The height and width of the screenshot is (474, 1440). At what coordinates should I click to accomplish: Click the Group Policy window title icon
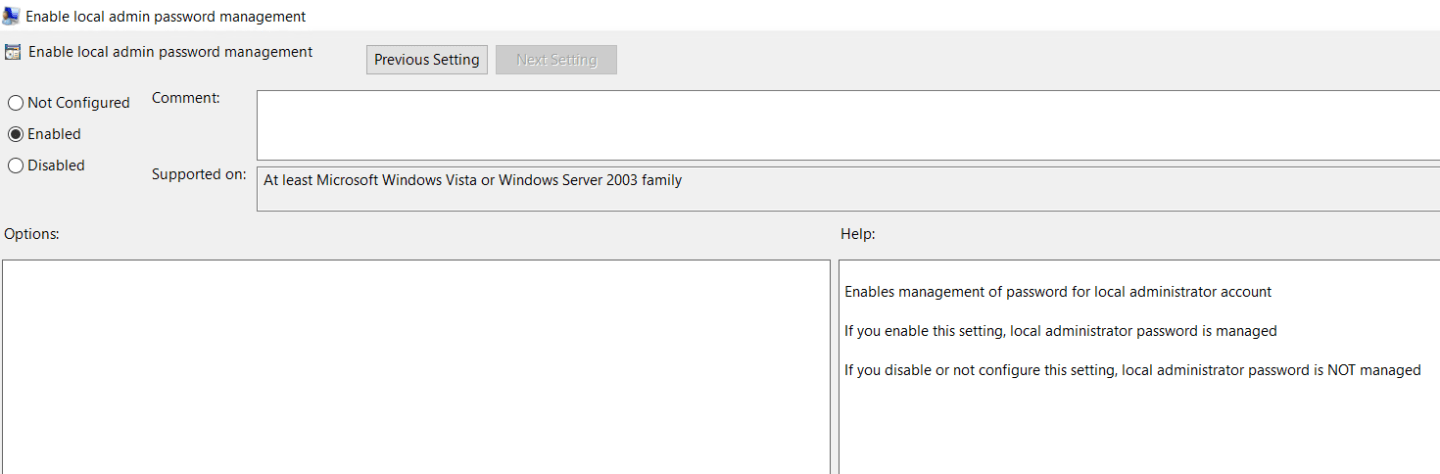pos(12,16)
